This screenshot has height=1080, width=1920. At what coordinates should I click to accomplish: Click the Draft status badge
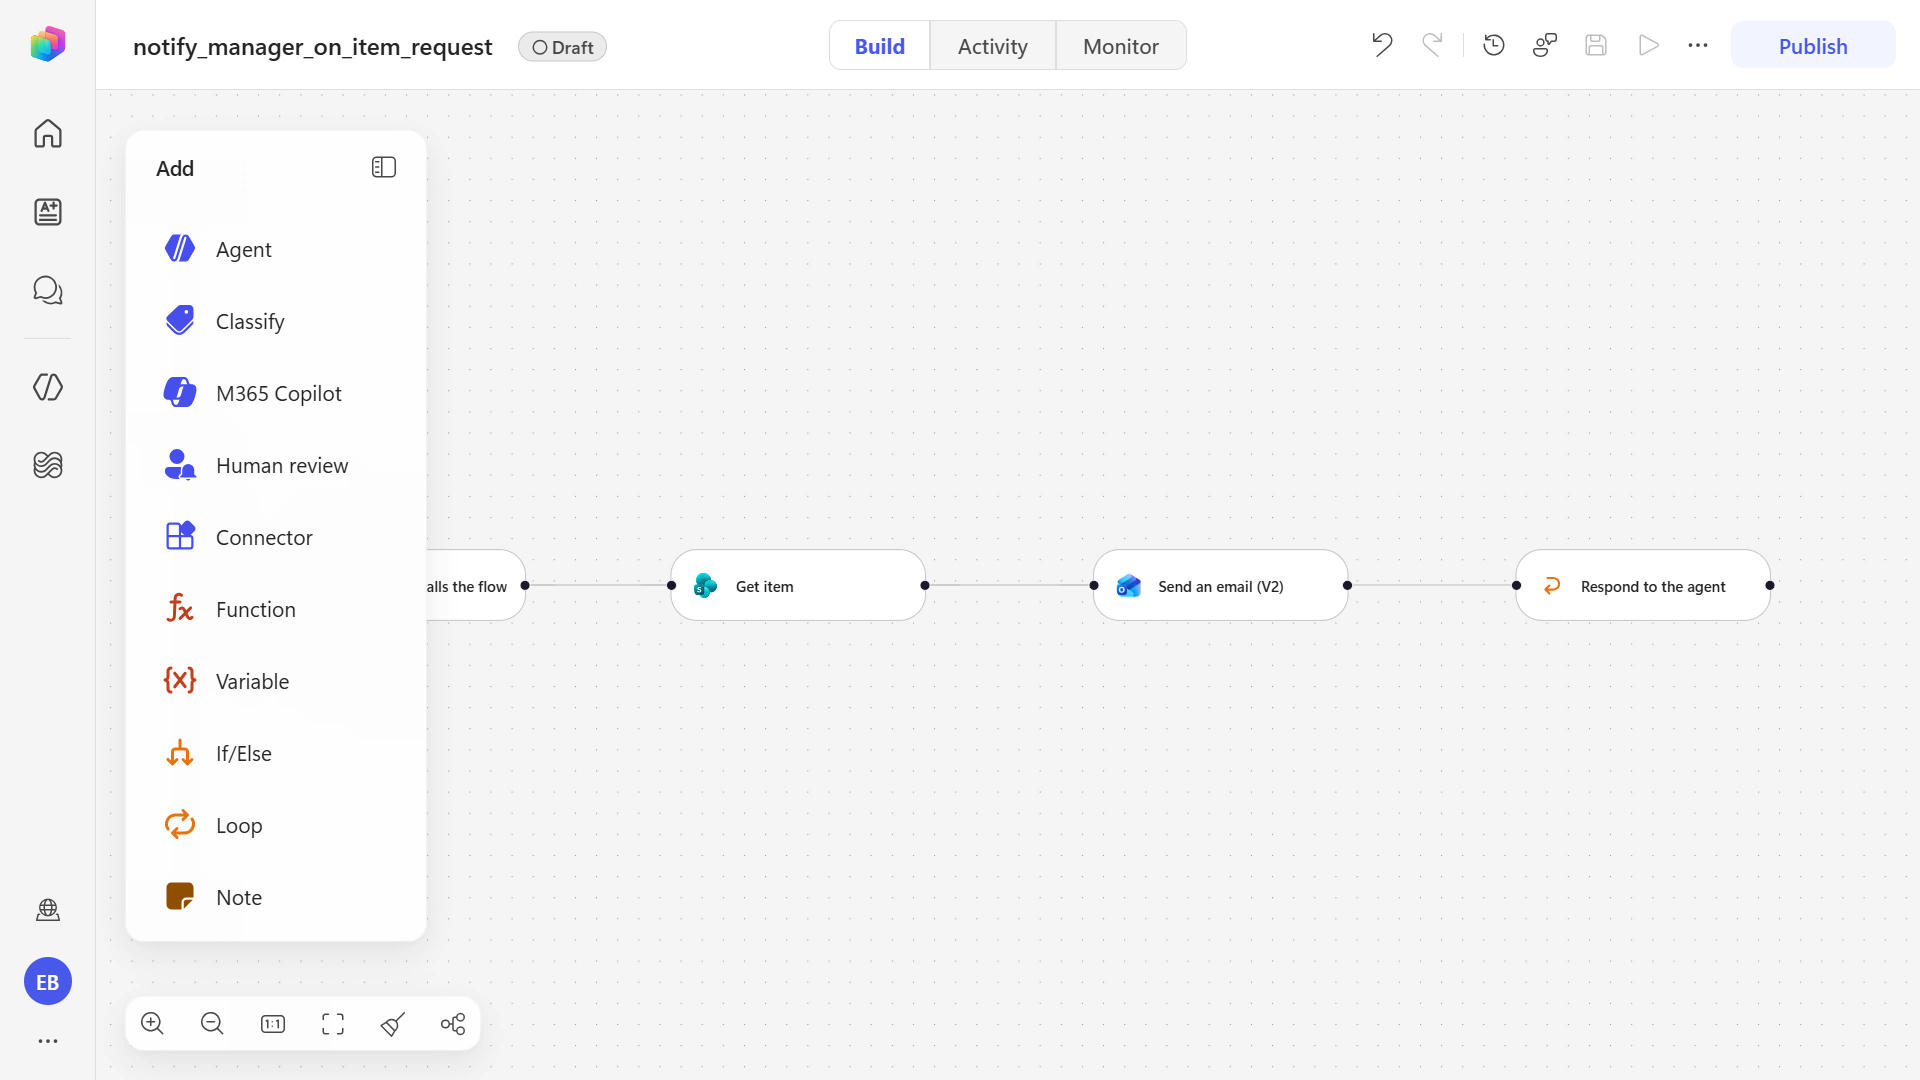pos(562,47)
